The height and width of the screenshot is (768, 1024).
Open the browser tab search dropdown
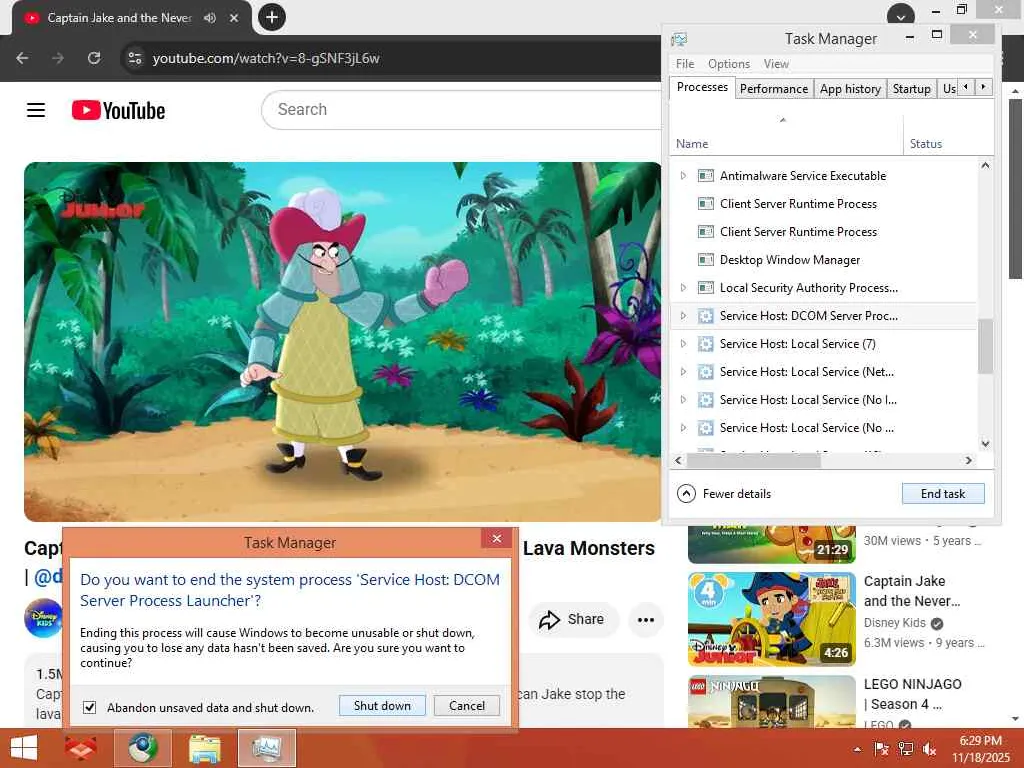[900, 16]
